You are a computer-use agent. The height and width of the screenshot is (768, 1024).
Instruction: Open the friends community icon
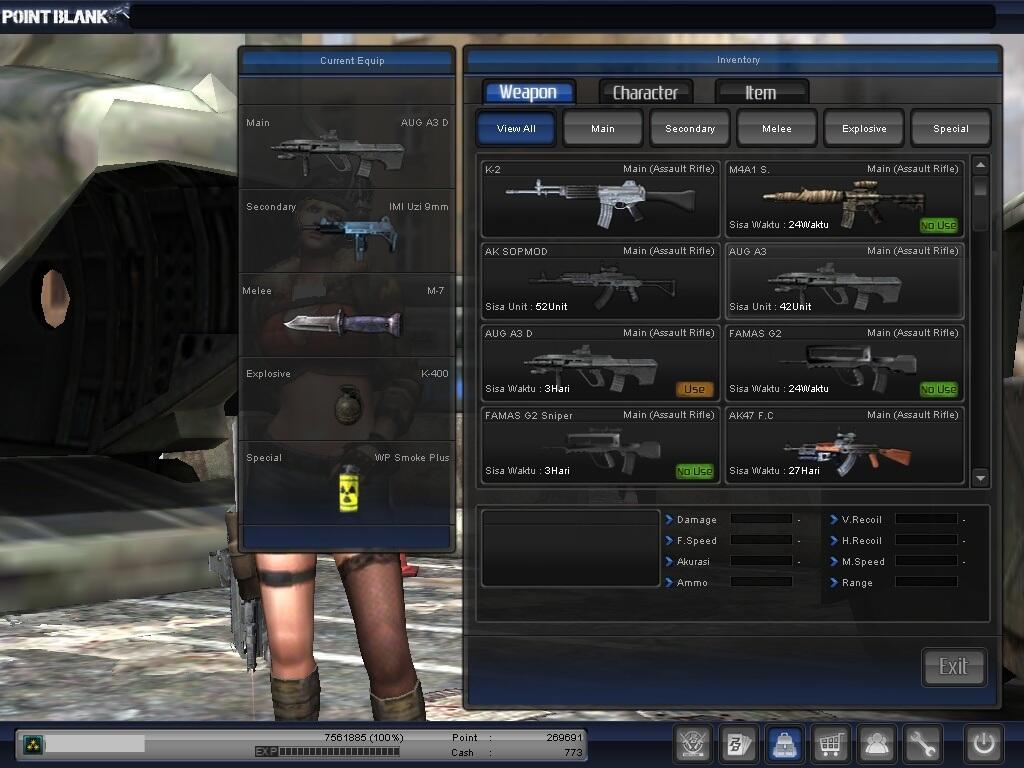coord(877,743)
